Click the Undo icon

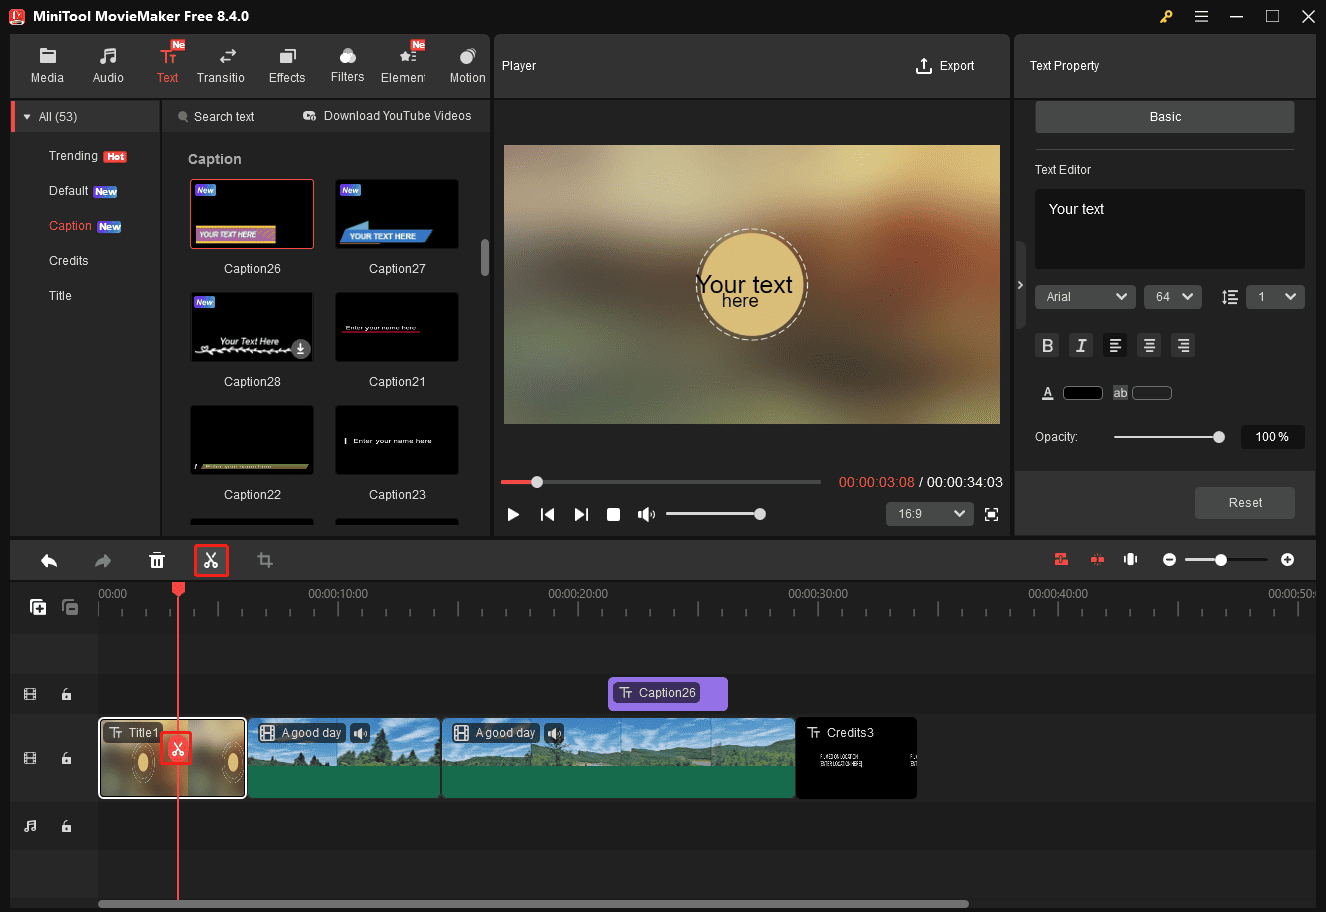pos(49,560)
